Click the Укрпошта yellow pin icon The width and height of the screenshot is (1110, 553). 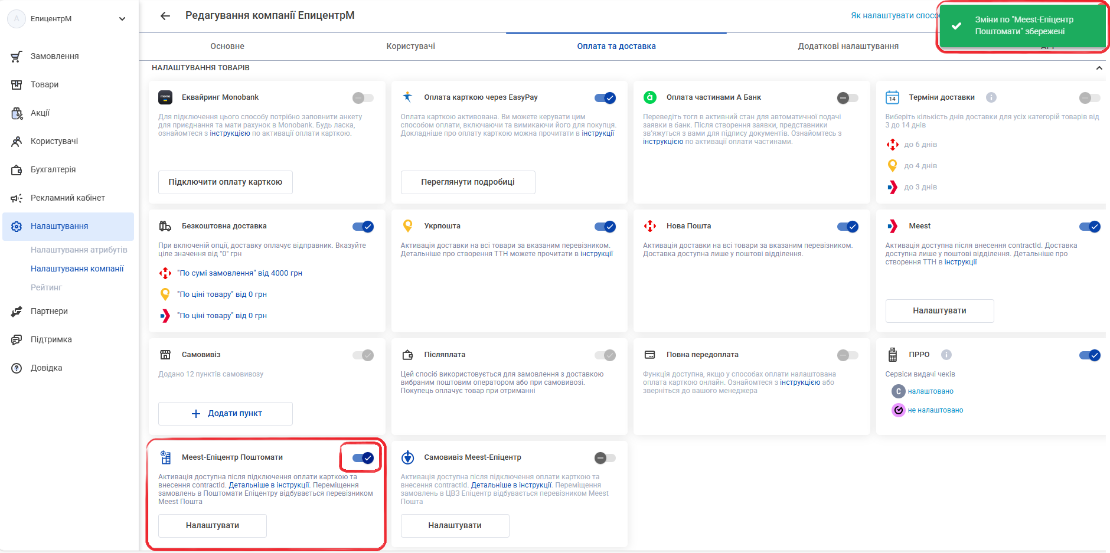(408, 227)
